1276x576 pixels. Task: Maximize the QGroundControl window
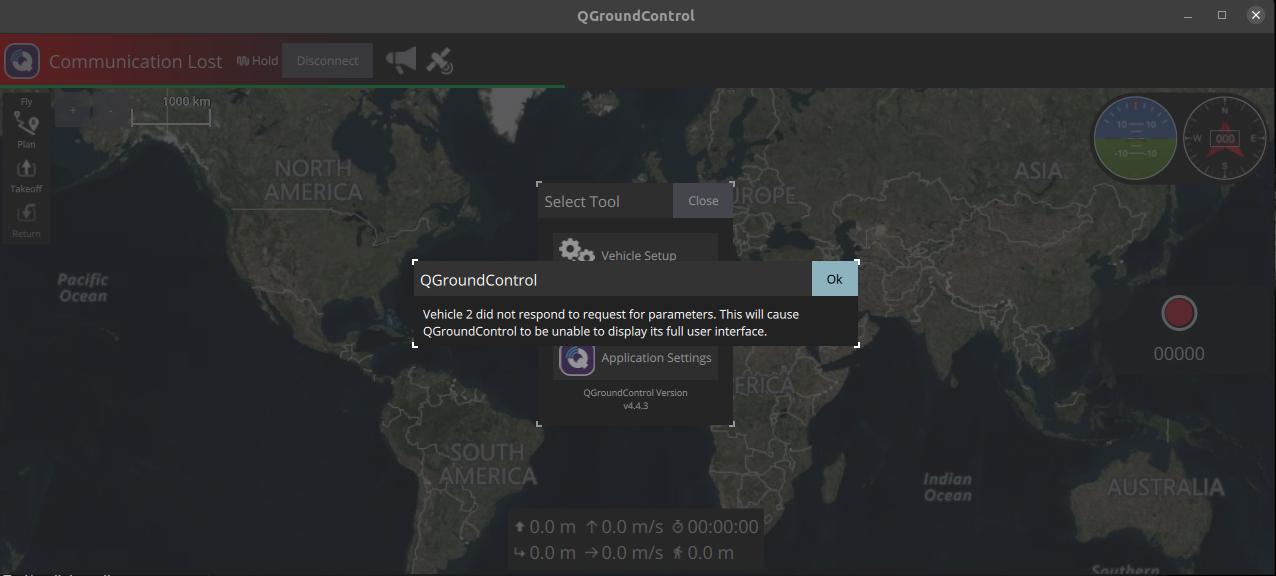click(x=1222, y=15)
